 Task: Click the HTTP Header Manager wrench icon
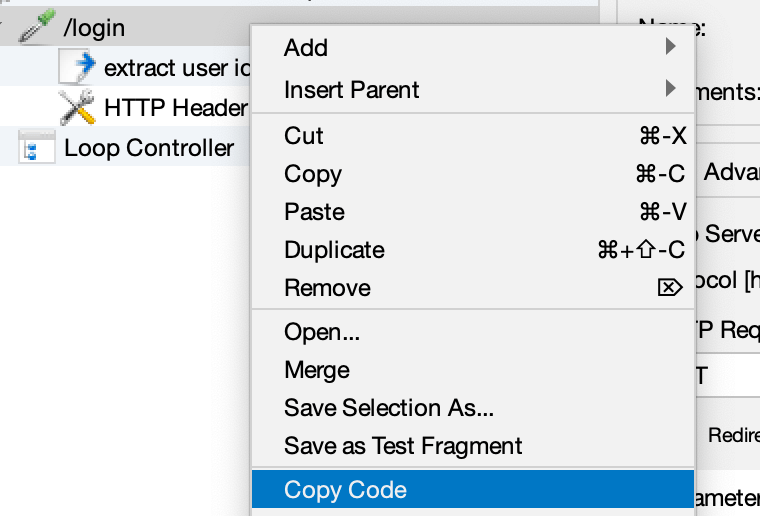(76, 107)
